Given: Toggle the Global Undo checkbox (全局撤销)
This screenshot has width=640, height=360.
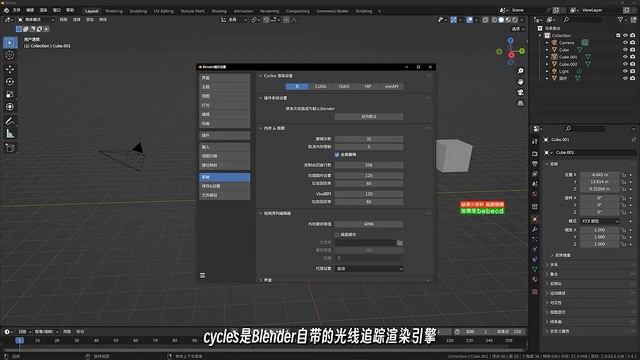Looking at the screenshot, I should [337, 155].
